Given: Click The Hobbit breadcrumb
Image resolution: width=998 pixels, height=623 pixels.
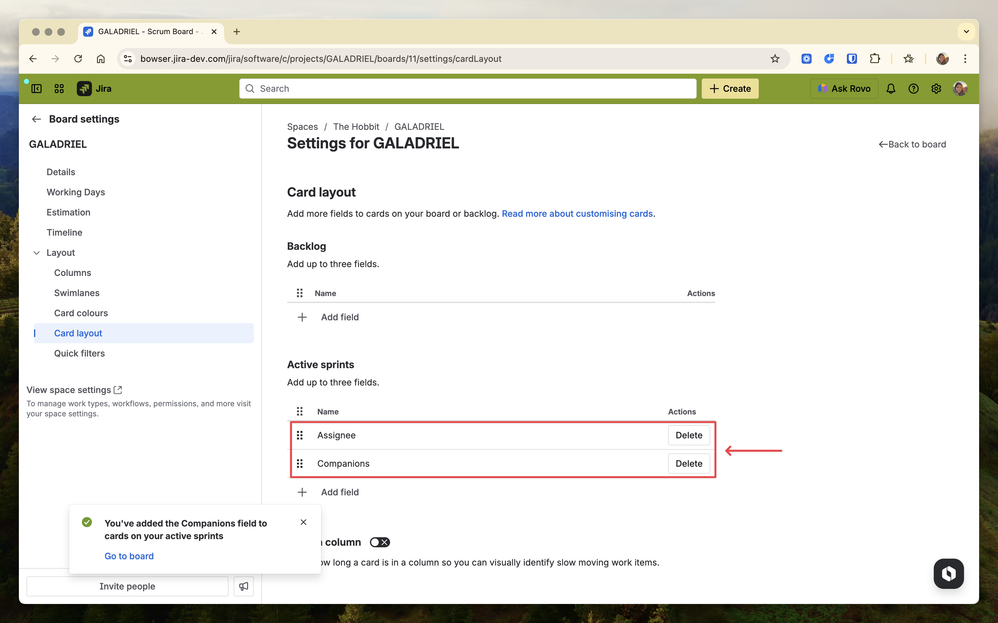Looking at the screenshot, I should (x=356, y=127).
